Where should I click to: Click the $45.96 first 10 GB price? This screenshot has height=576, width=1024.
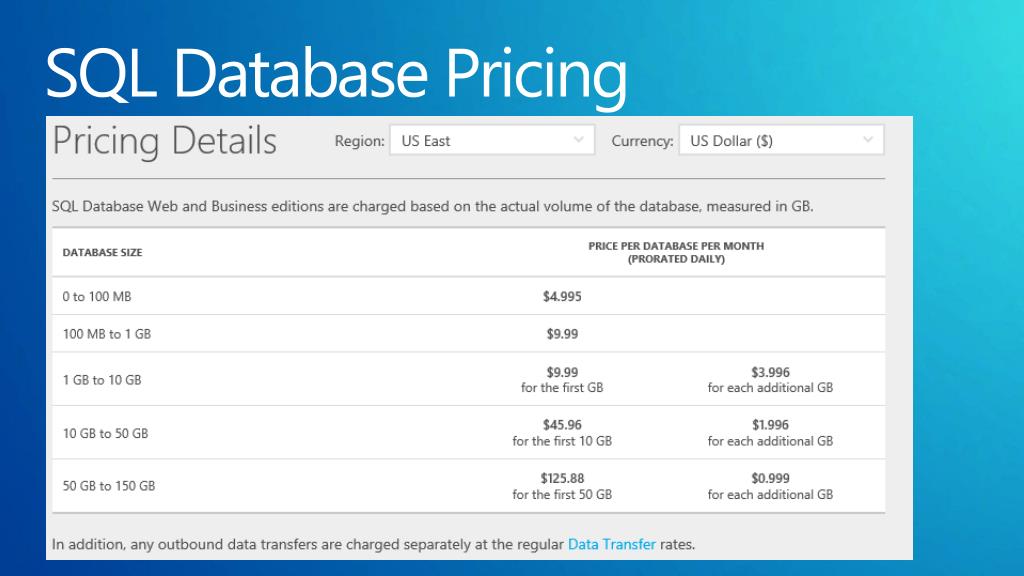(562, 425)
